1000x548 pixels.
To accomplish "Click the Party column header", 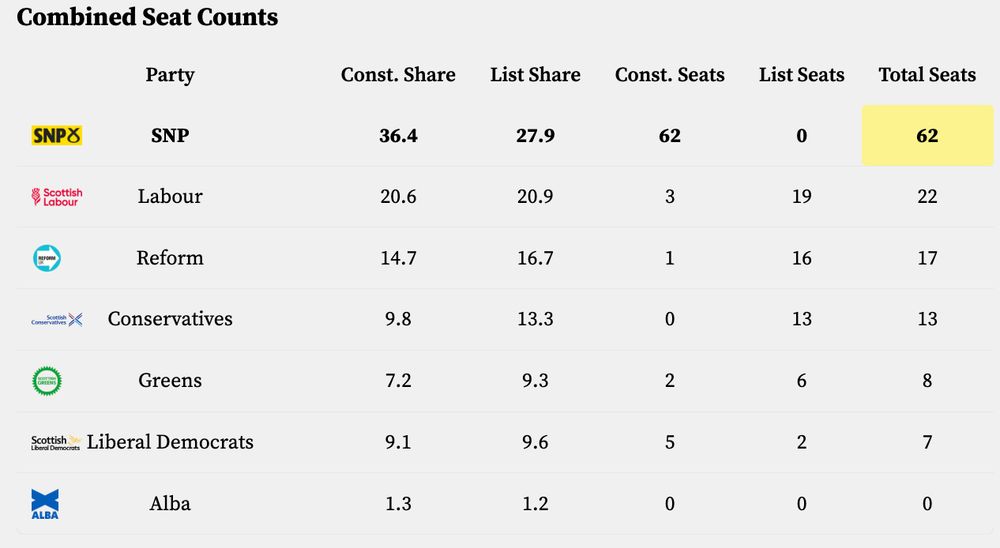I will tap(170, 75).
